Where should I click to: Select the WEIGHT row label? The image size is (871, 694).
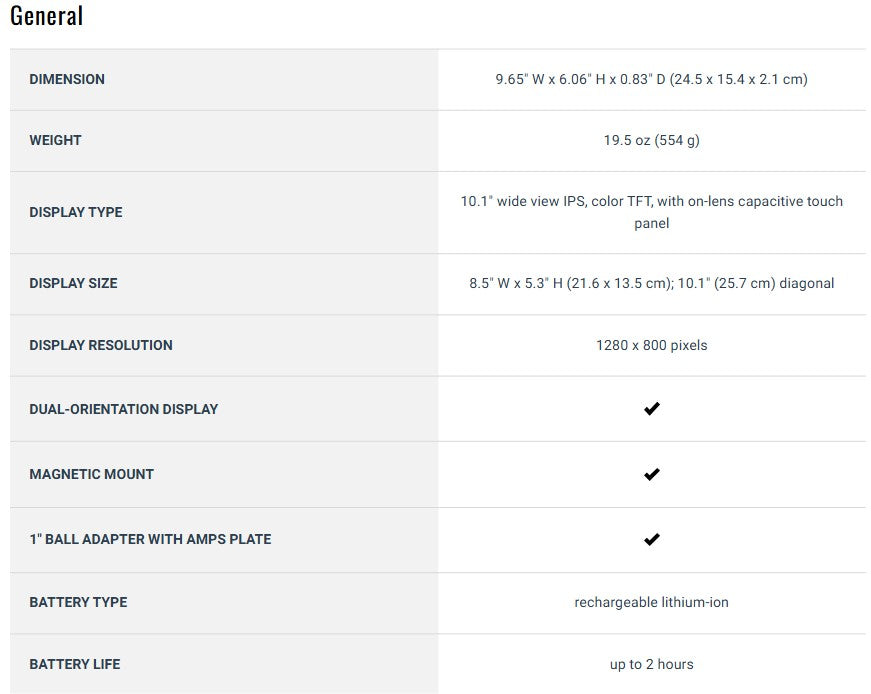click(55, 140)
